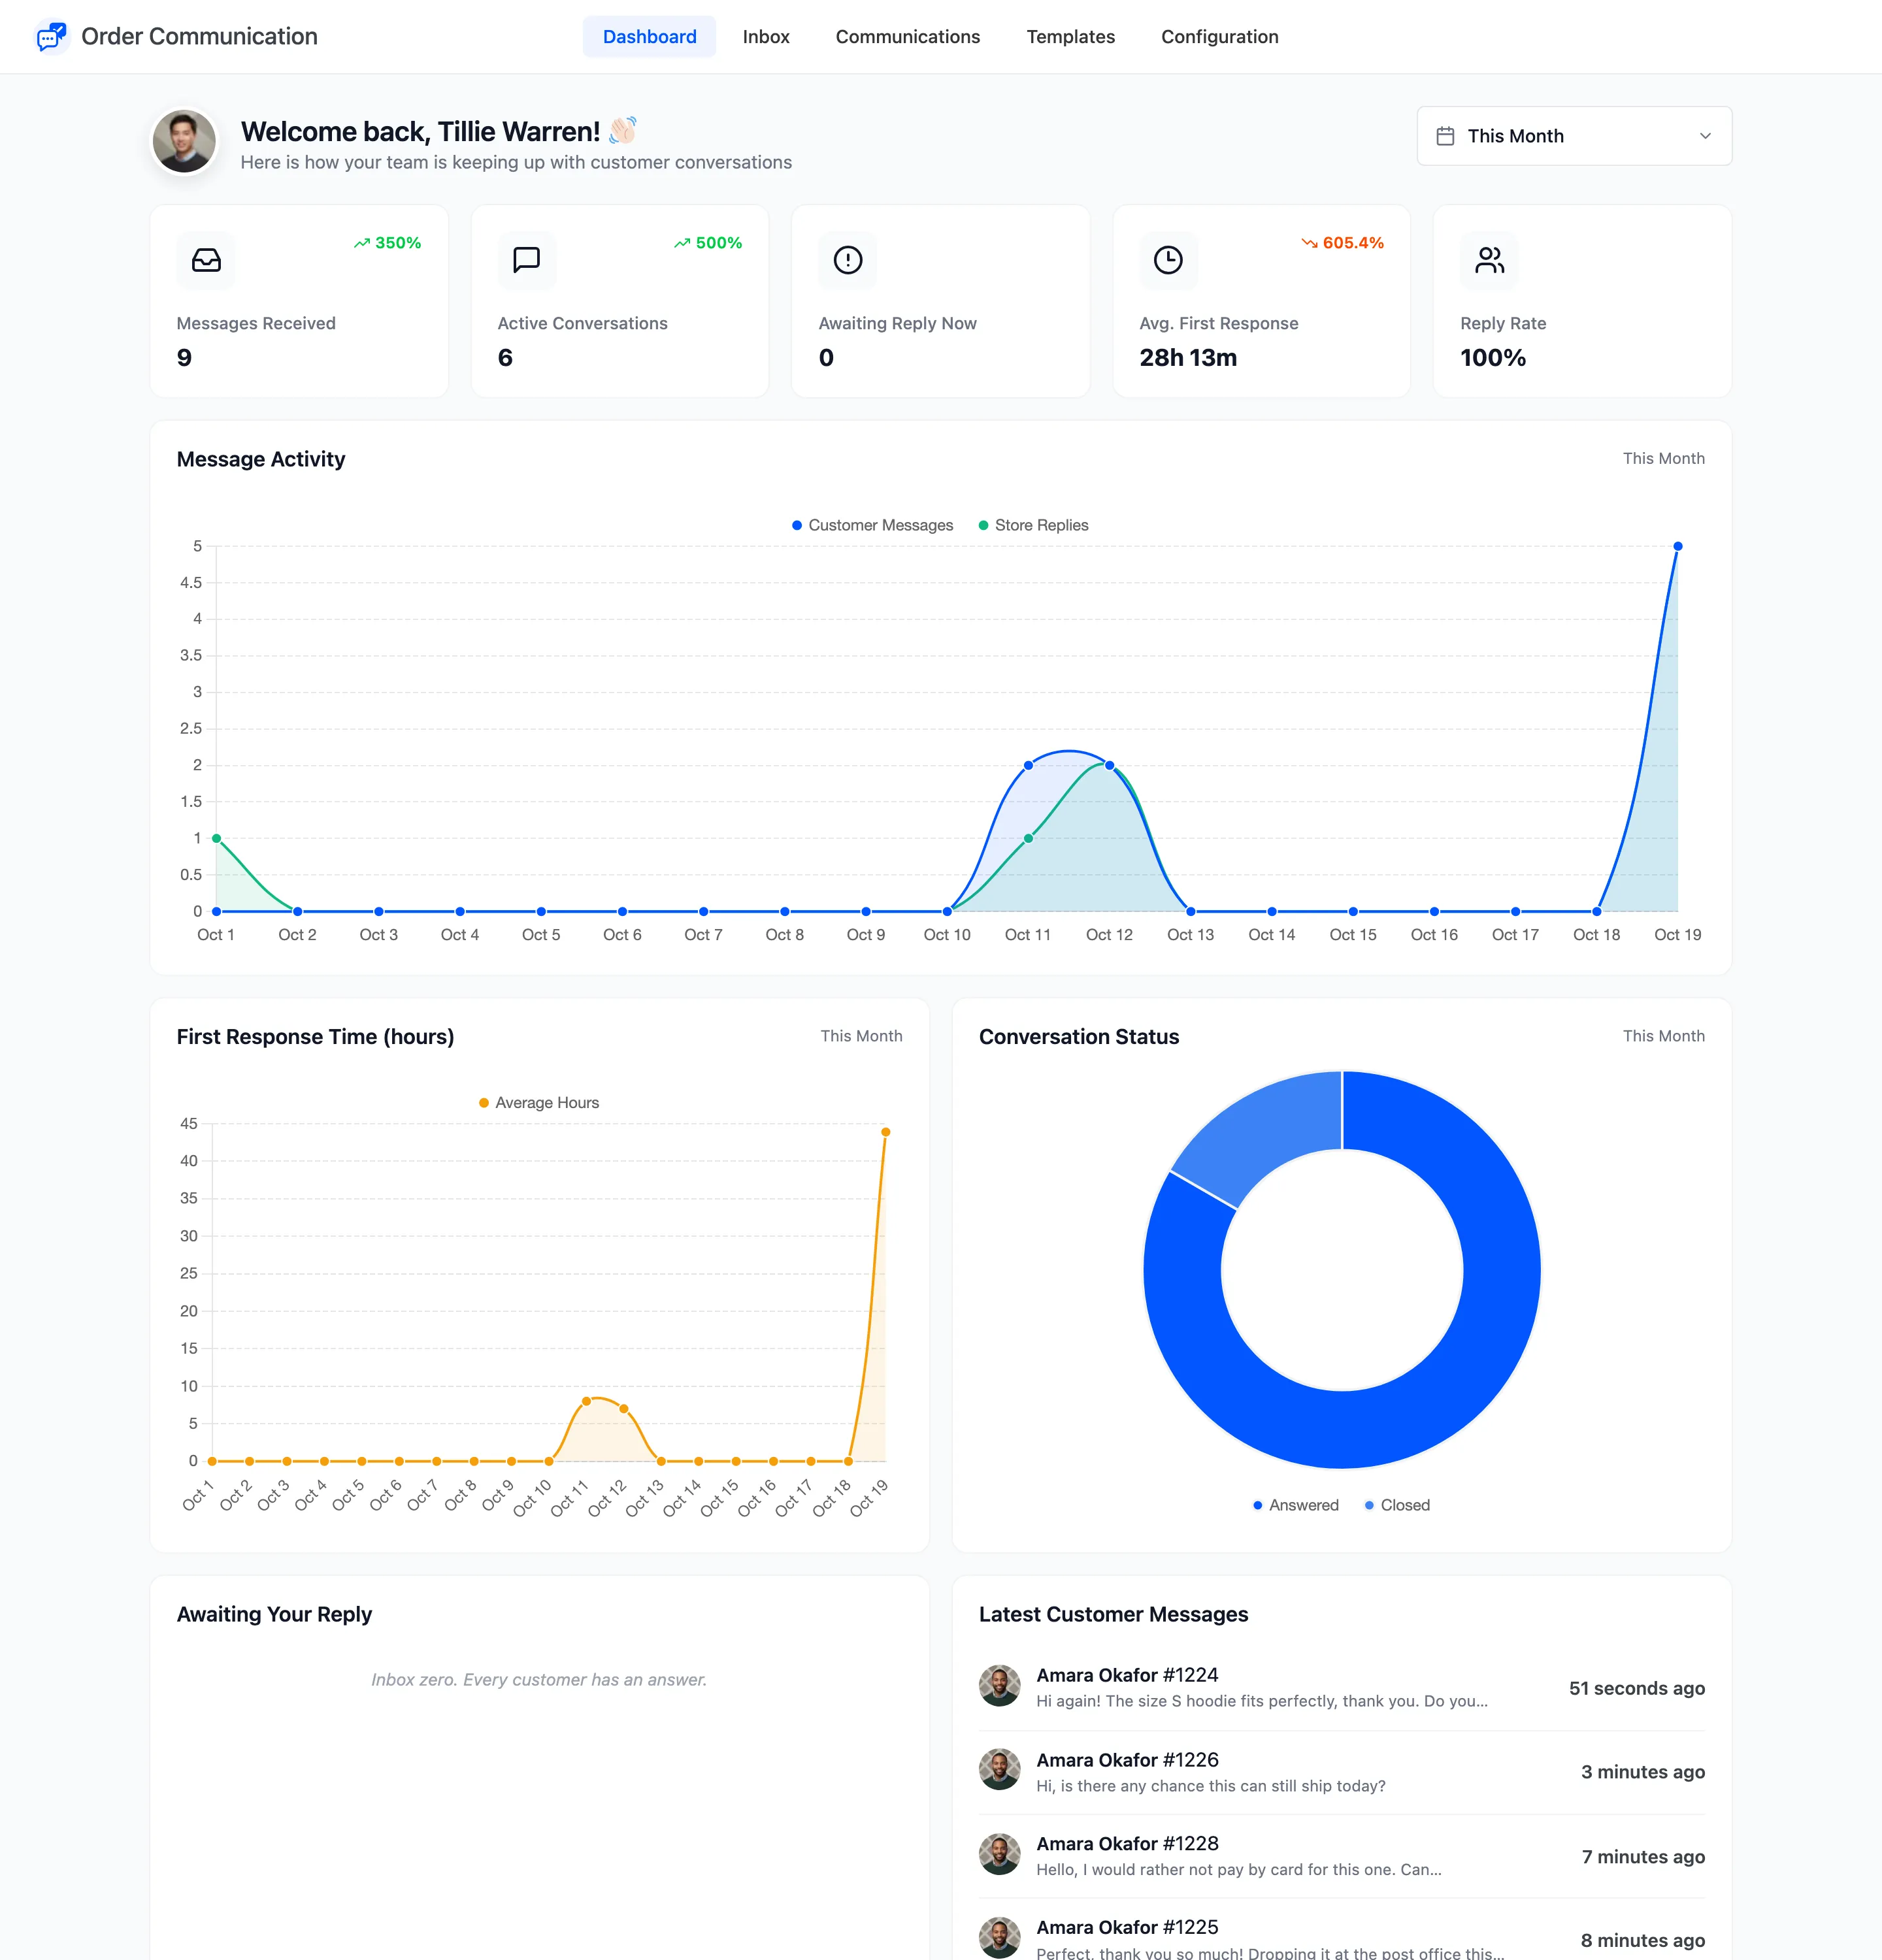
Task: Click the 500% upward trend indicator
Action: [x=708, y=243]
